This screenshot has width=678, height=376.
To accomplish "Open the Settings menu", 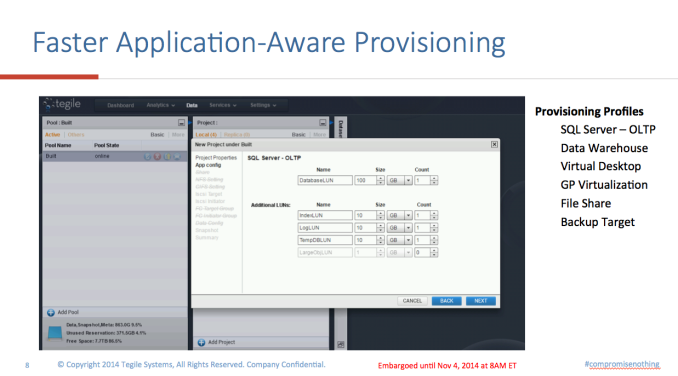I will click(x=263, y=105).
